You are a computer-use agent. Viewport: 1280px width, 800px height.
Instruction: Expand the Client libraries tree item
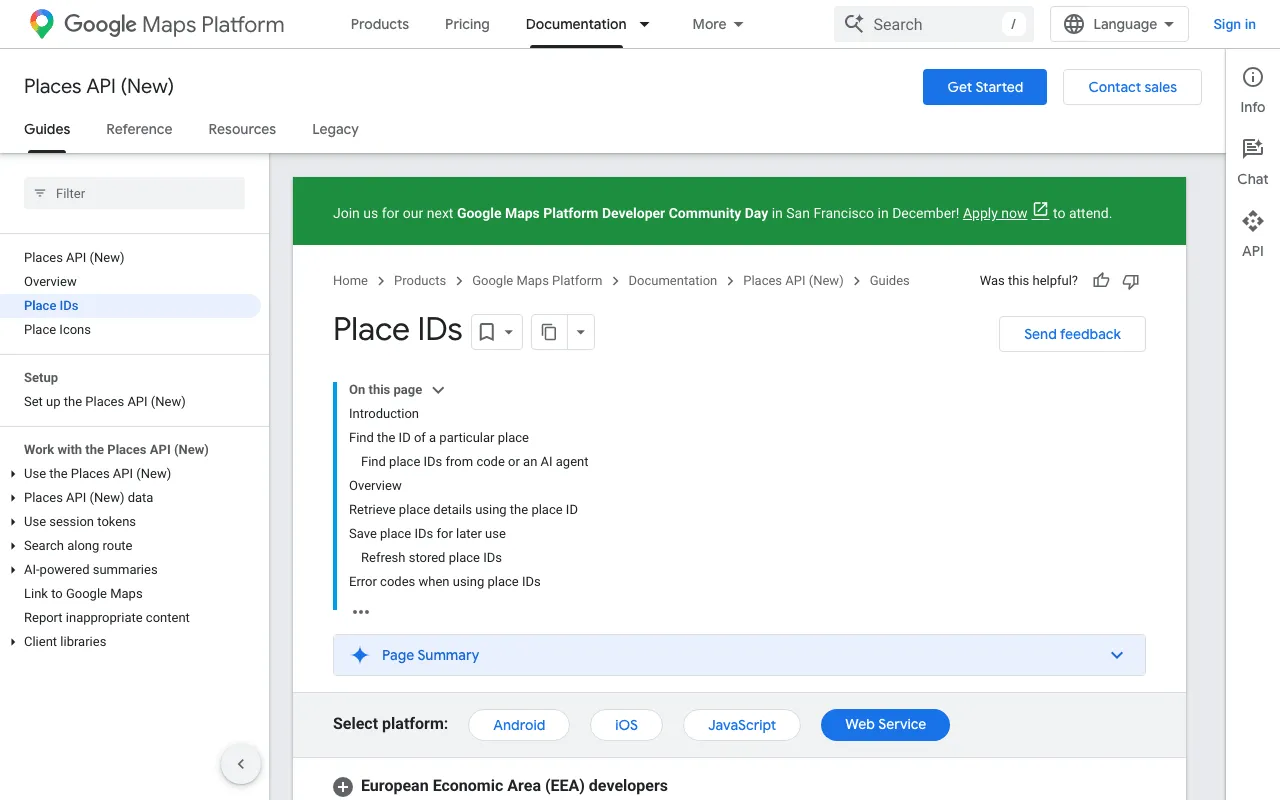click(13, 642)
